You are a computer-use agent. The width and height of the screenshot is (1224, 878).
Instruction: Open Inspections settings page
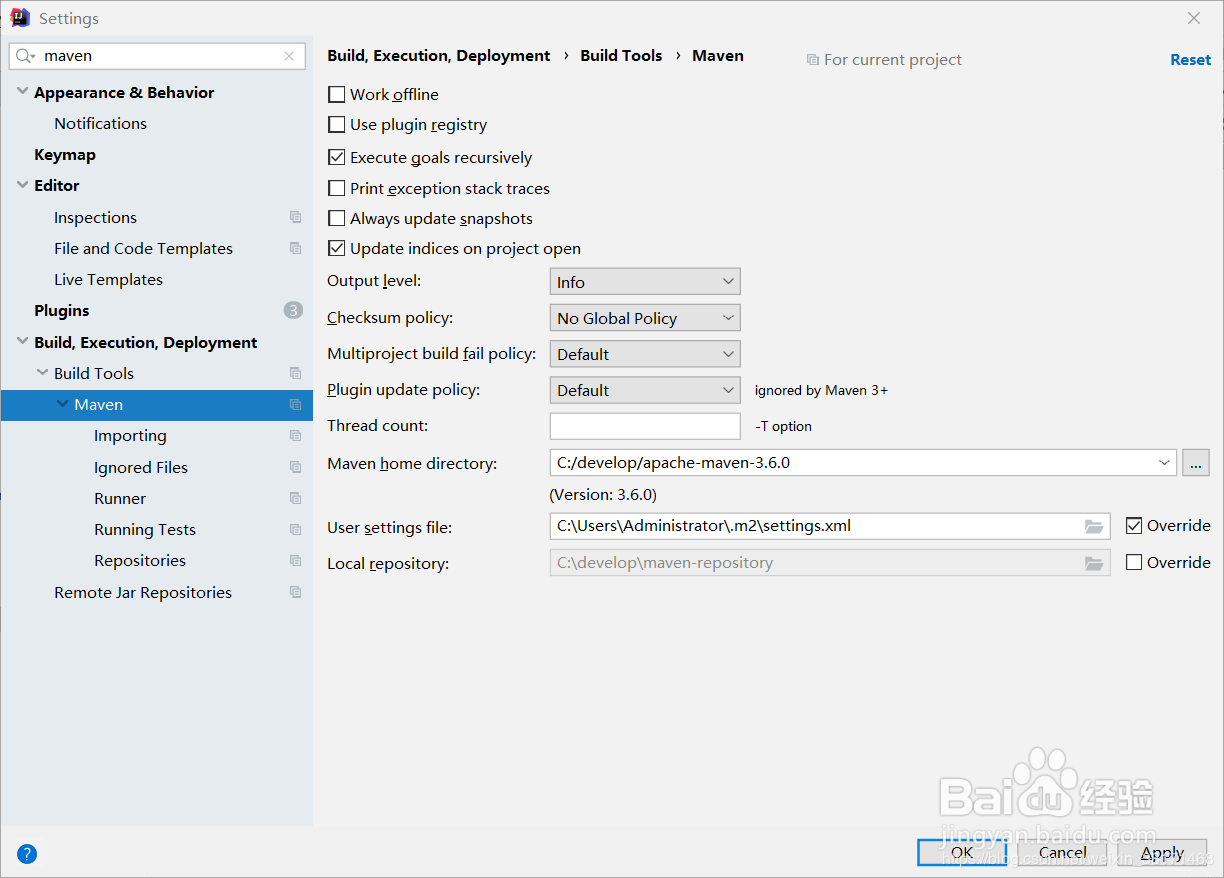click(x=95, y=217)
